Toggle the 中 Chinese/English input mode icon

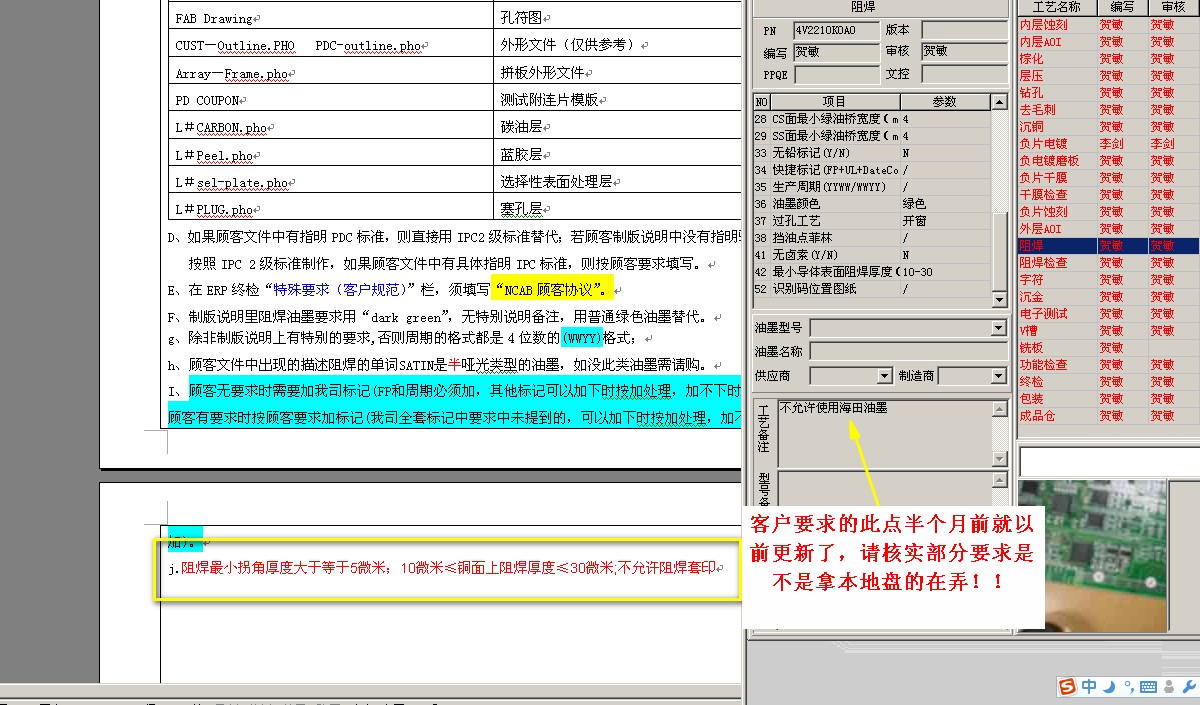click(1089, 686)
